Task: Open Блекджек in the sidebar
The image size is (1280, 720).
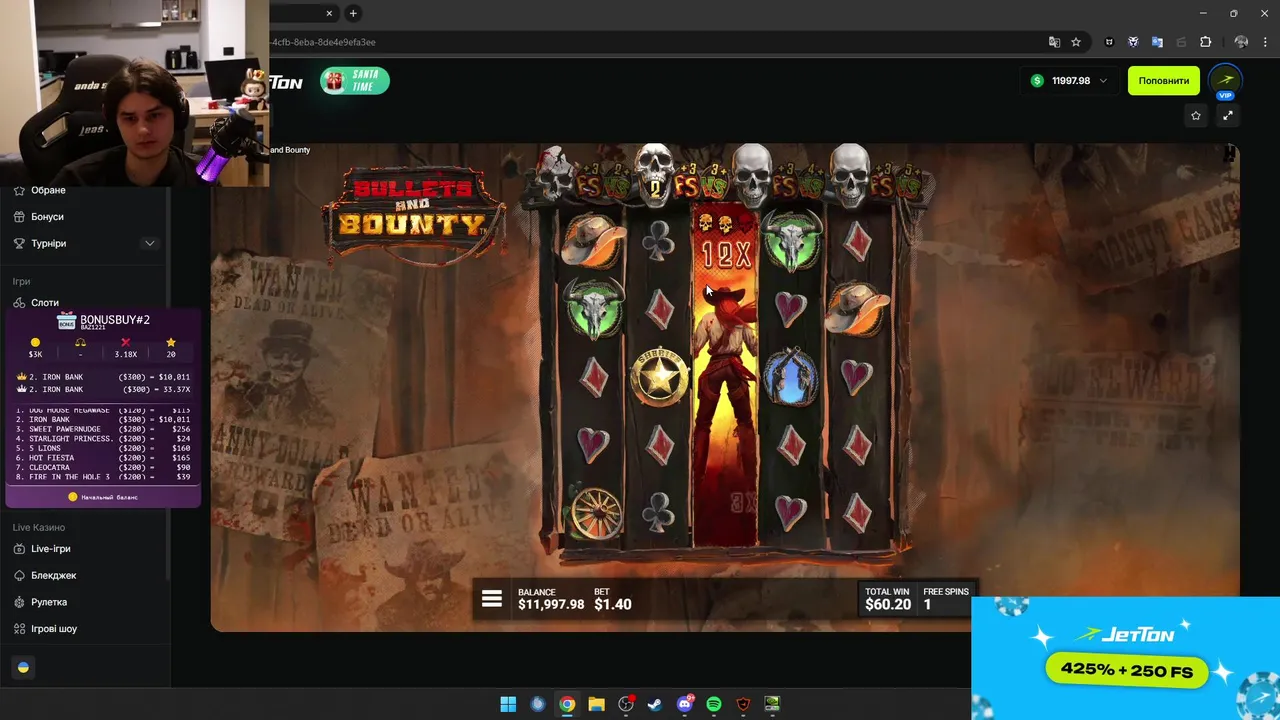Action: pos(53,576)
